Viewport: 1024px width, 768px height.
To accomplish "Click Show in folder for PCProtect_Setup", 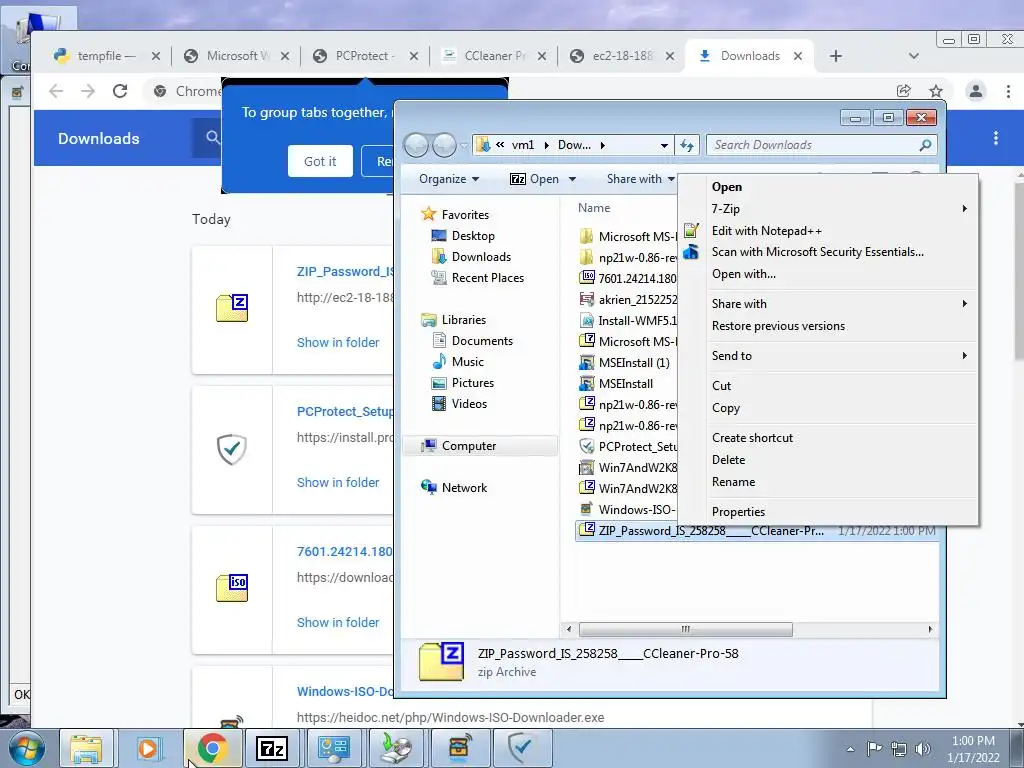I will pyautogui.click(x=338, y=483).
